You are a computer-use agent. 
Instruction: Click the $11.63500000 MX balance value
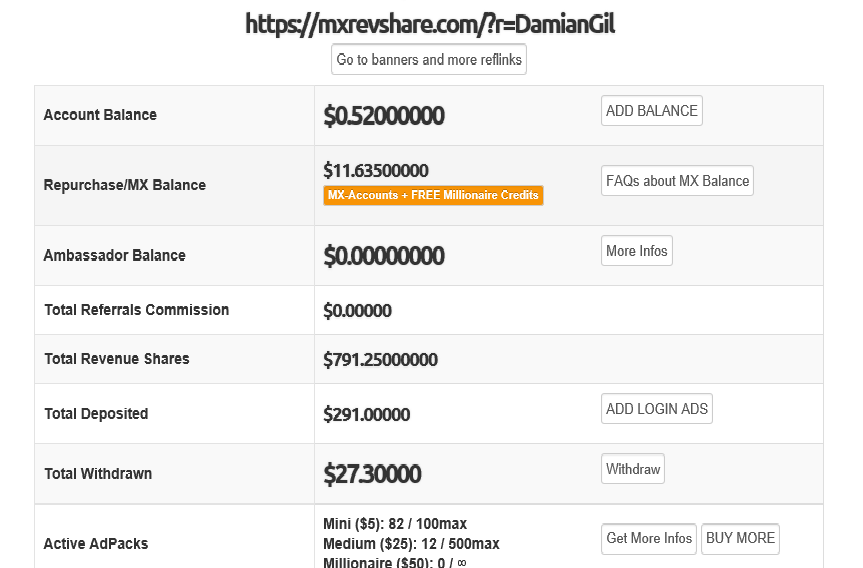pyautogui.click(x=376, y=171)
